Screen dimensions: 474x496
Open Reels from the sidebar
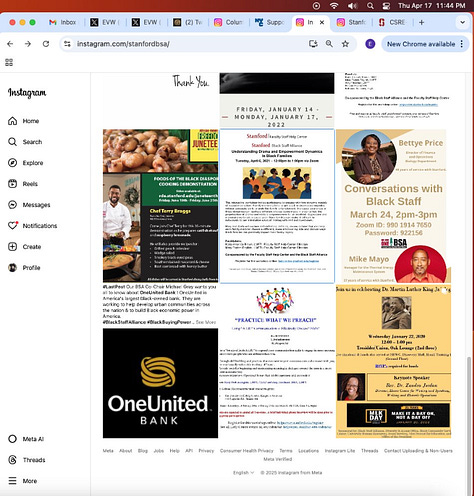coord(23,184)
